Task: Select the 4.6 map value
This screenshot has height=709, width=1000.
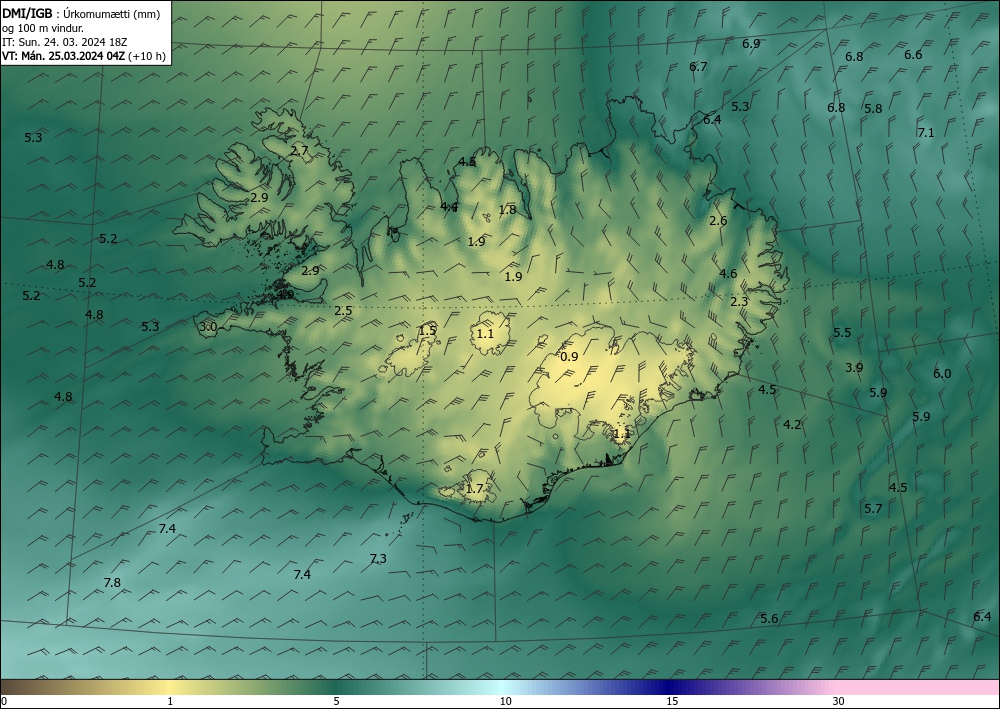Action: click(x=728, y=274)
